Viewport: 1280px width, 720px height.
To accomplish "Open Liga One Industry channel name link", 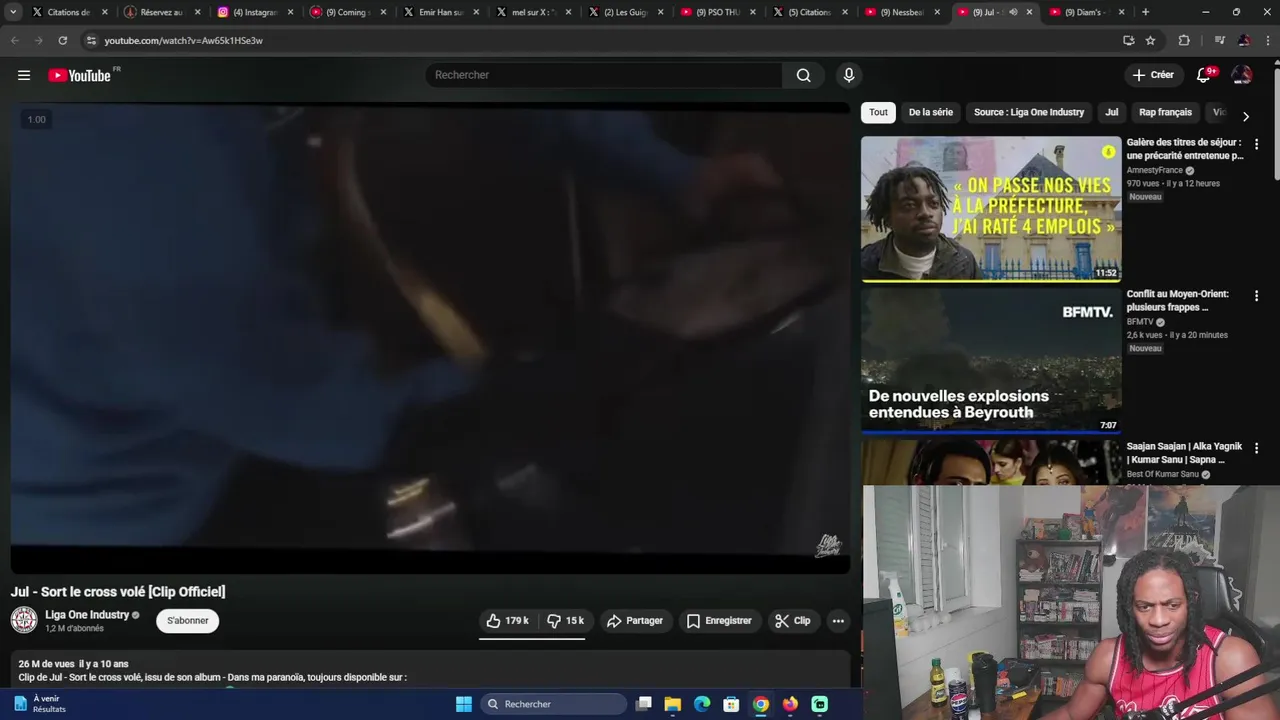I will coord(87,615).
